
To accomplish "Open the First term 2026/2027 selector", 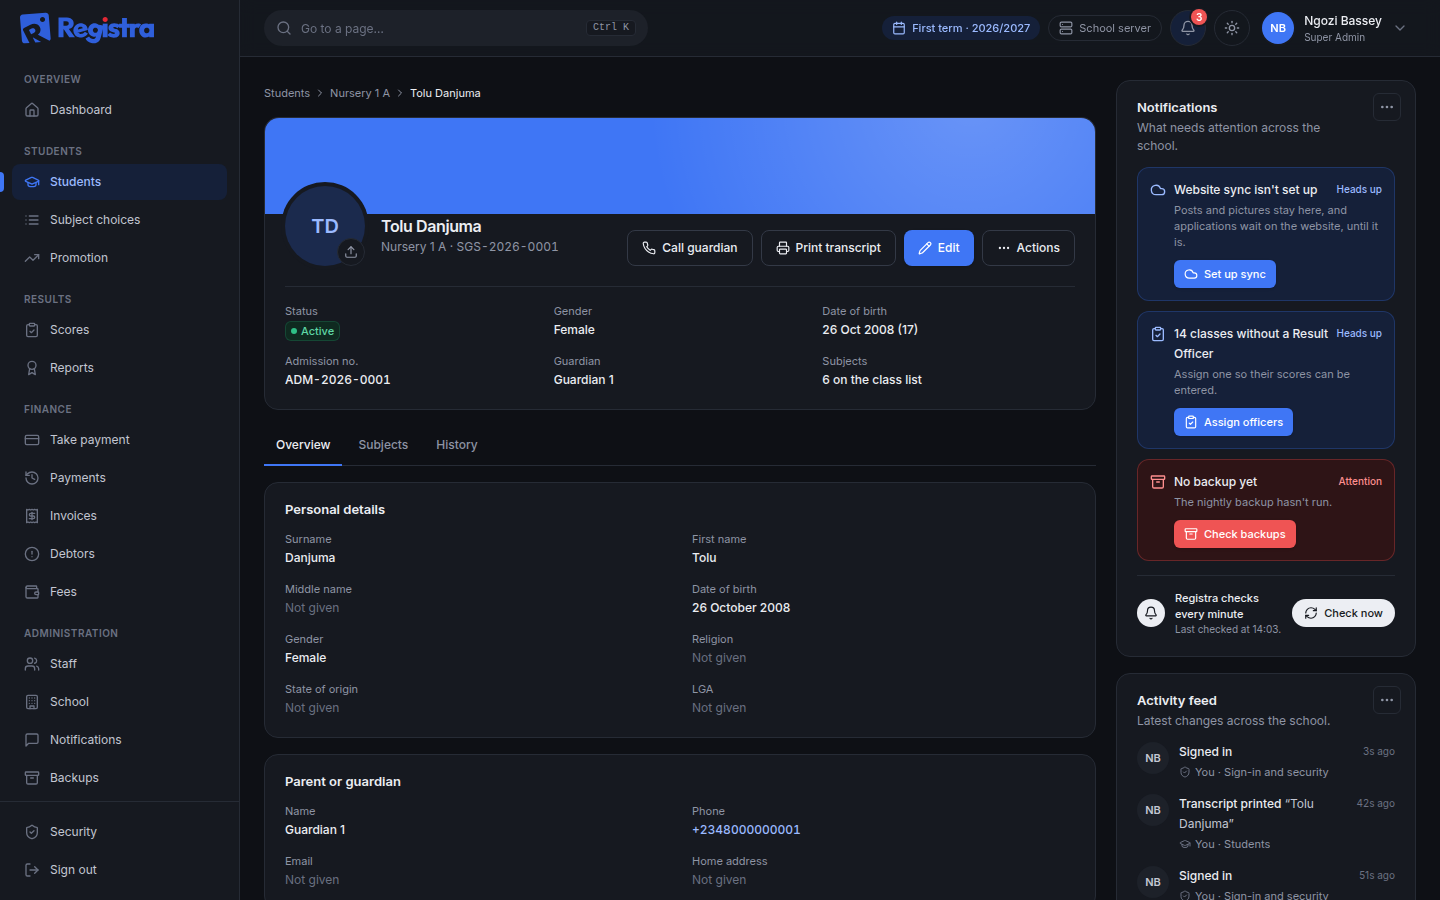I will click(x=961, y=28).
